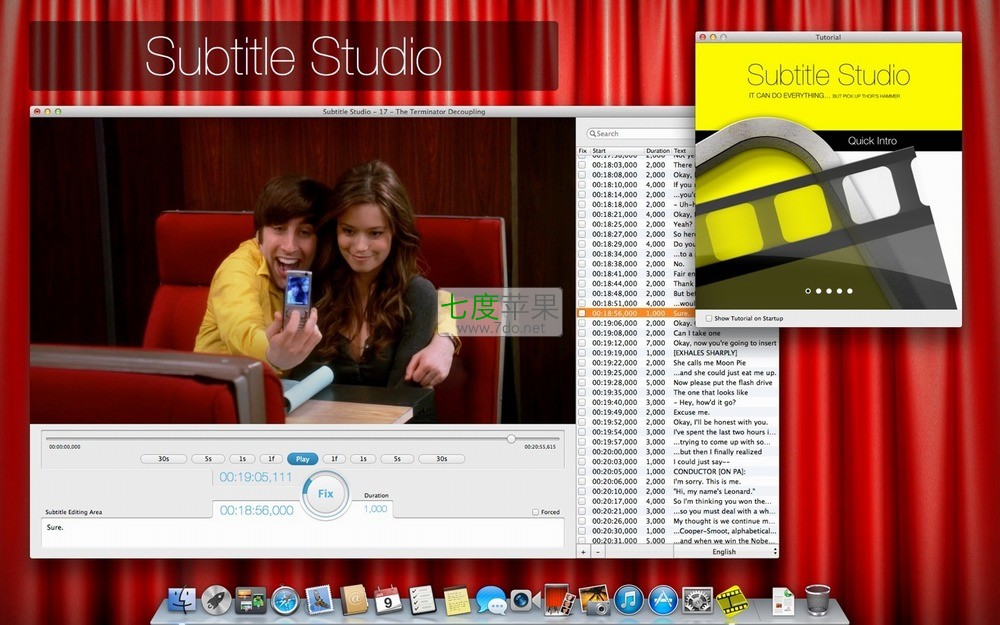
Task: Click the Duration 1,000 field
Action: tap(376, 509)
